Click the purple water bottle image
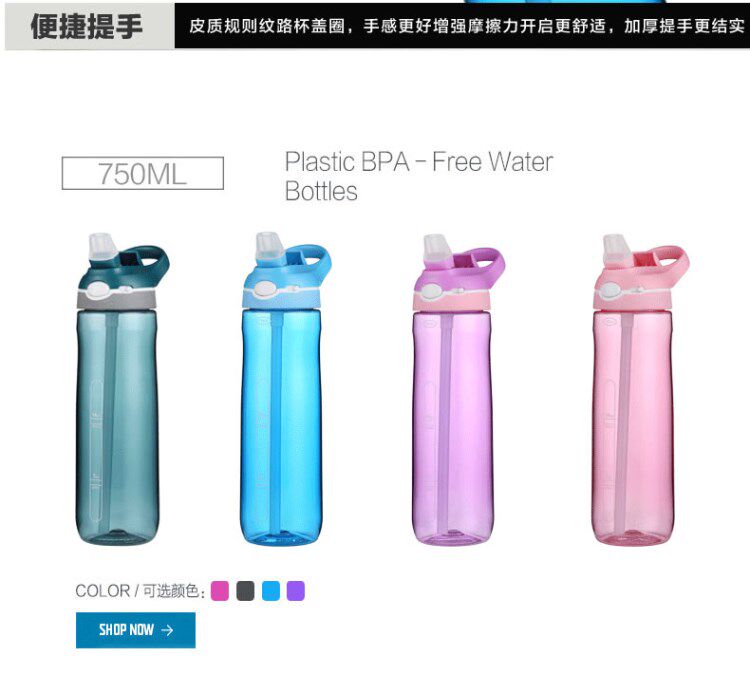The width and height of the screenshot is (750, 674). coord(455,390)
